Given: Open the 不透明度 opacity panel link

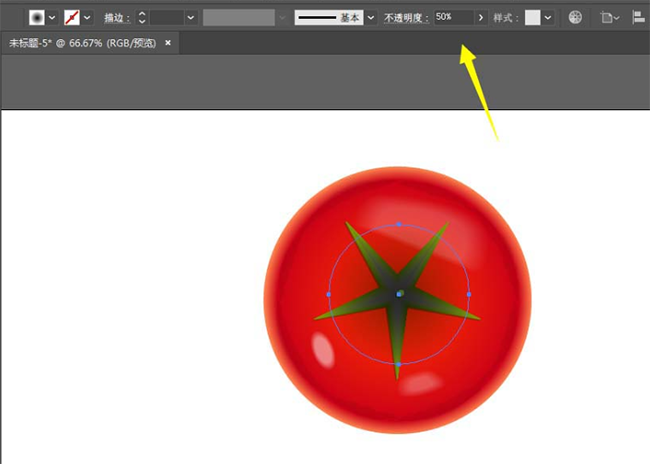Looking at the screenshot, I should pyautogui.click(x=406, y=18).
